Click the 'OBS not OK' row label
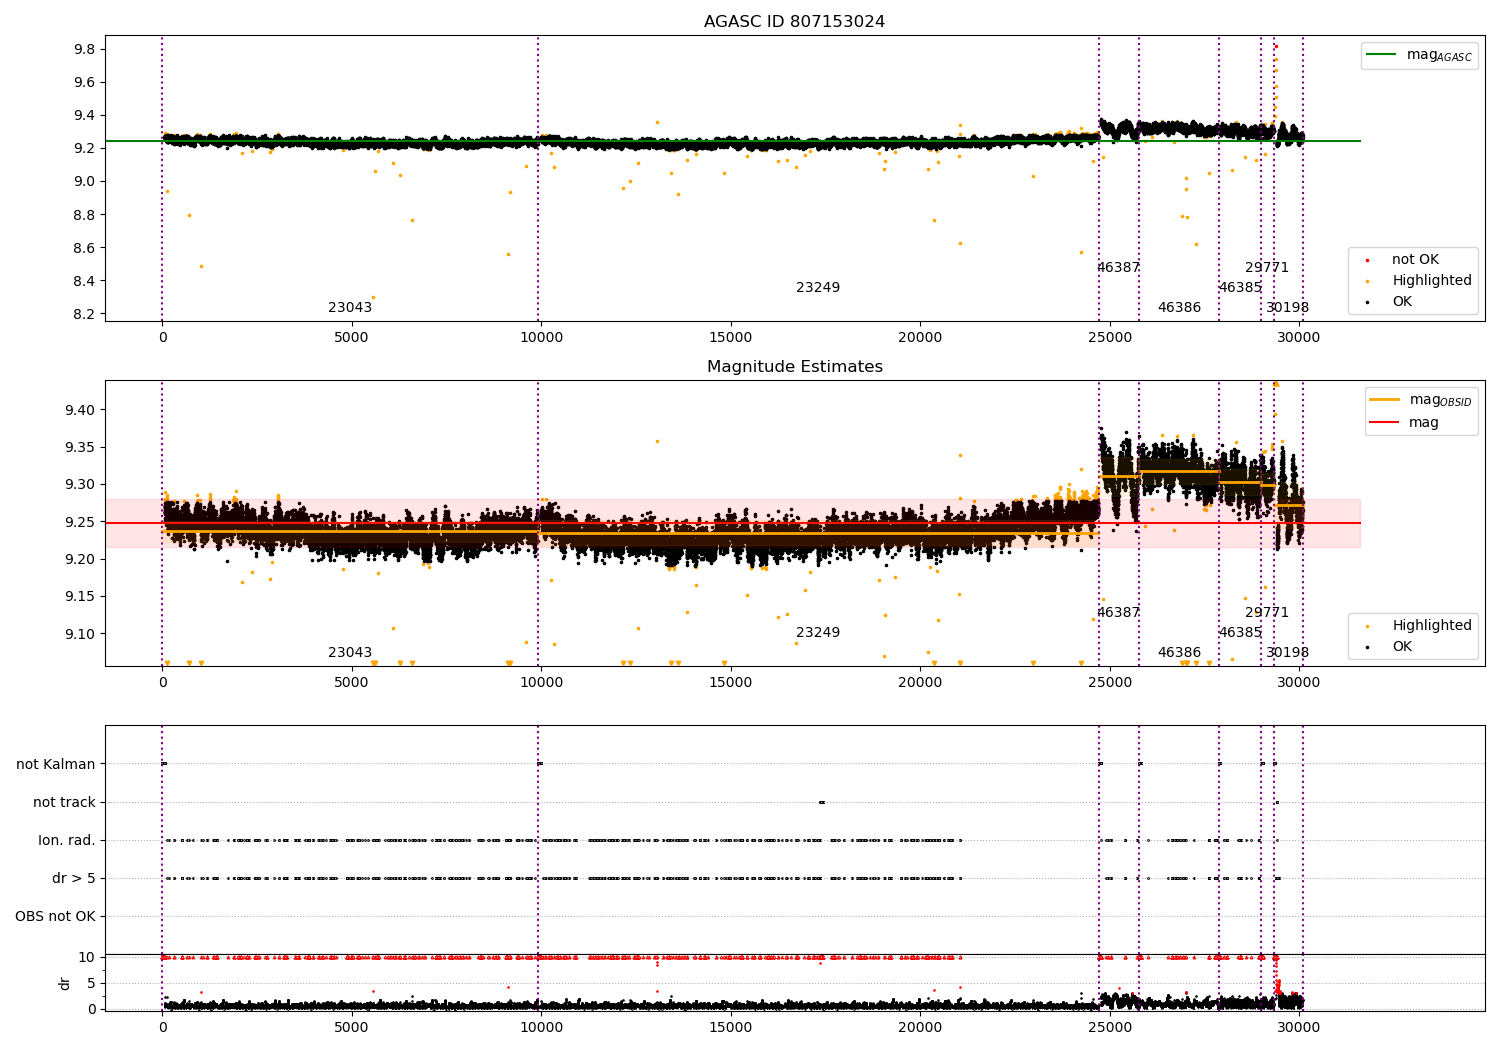This screenshot has height=1050, width=1500. tap(56, 917)
